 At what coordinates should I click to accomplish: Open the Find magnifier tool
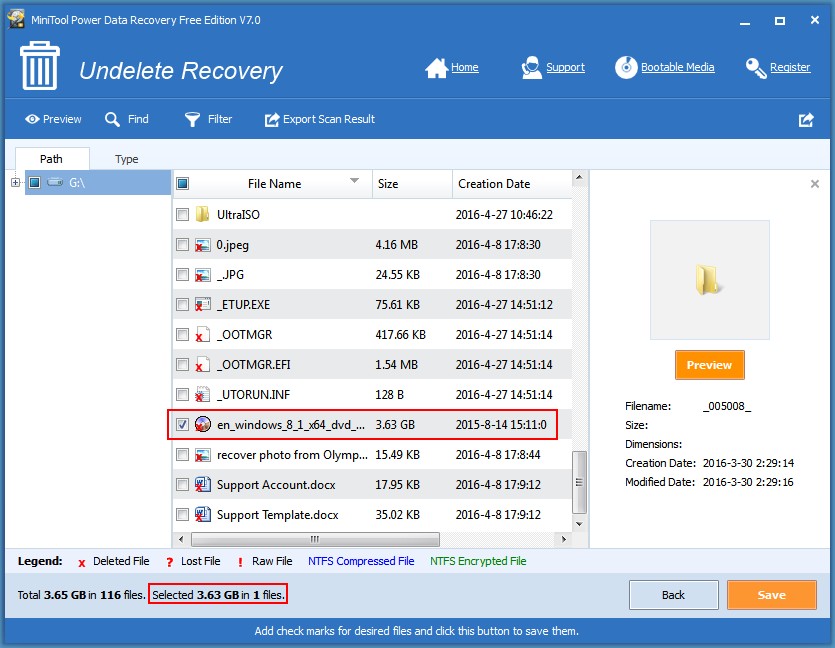[113, 119]
